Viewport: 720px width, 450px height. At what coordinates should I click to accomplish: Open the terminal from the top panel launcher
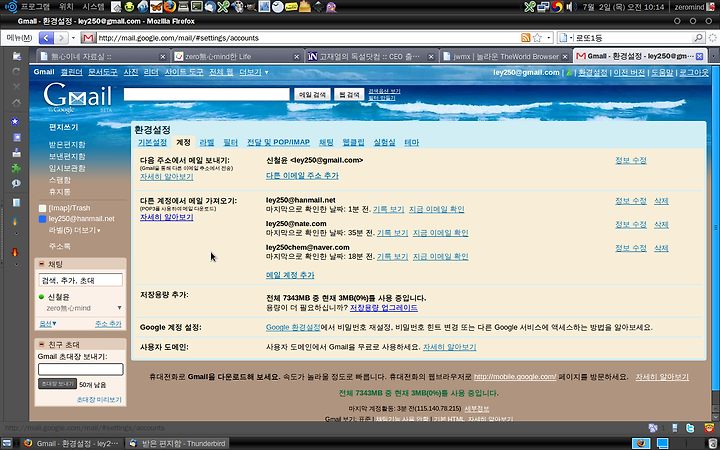pyautogui.click(x=197, y=6)
